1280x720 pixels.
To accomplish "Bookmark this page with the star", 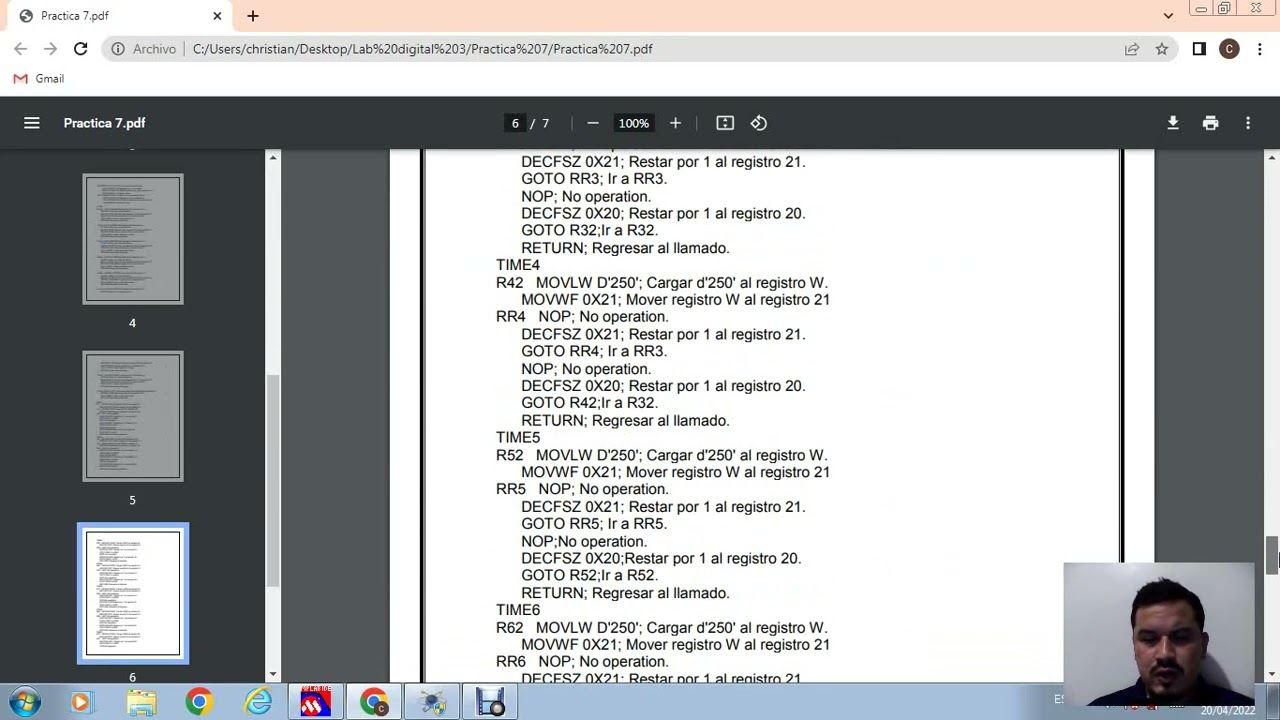I will click(1162, 49).
